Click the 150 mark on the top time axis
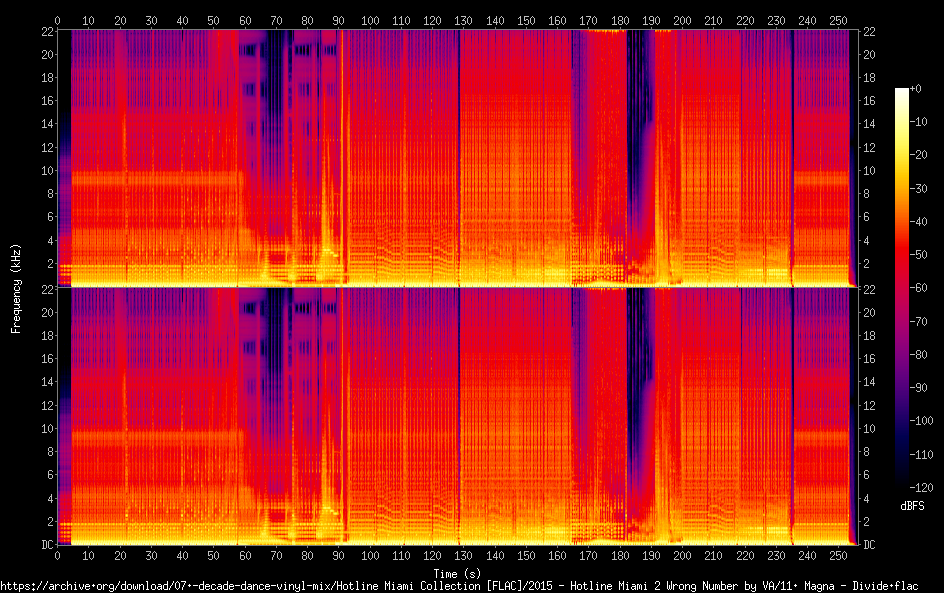 point(526,20)
